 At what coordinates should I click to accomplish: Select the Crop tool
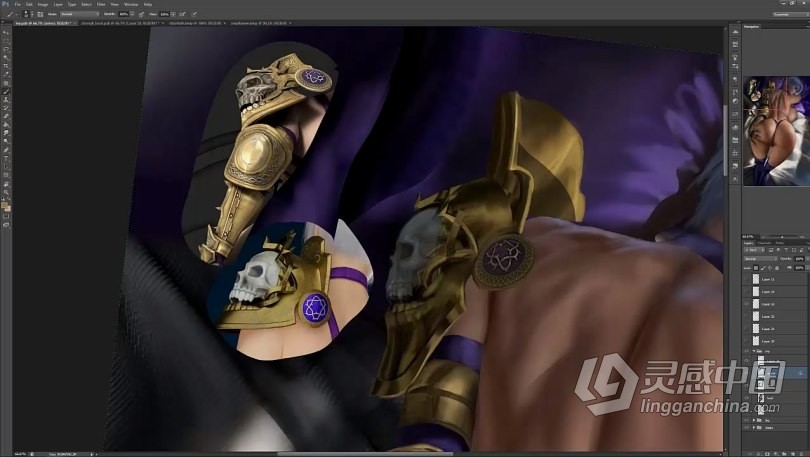[6, 66]
